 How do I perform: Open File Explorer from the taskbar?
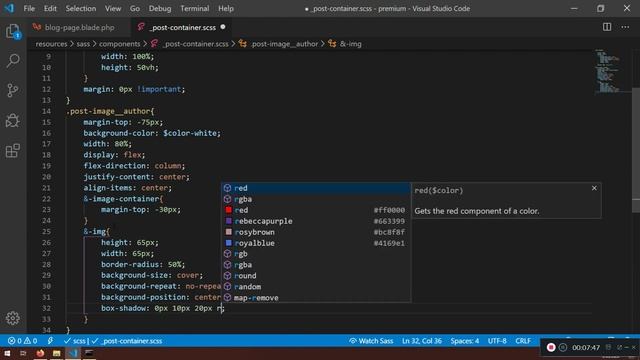click(56, 353)
